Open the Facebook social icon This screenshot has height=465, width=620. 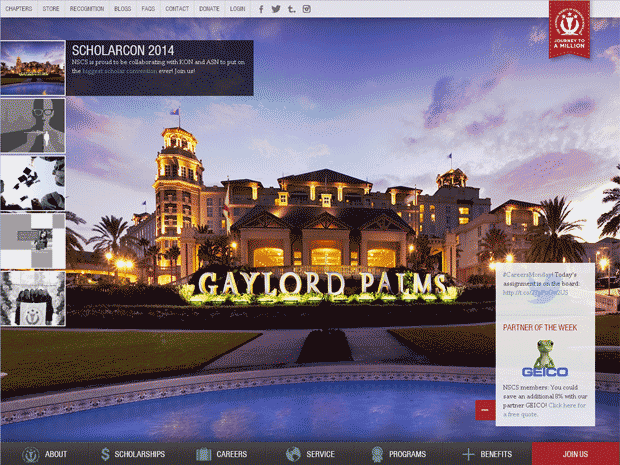(x=261, y=9)
